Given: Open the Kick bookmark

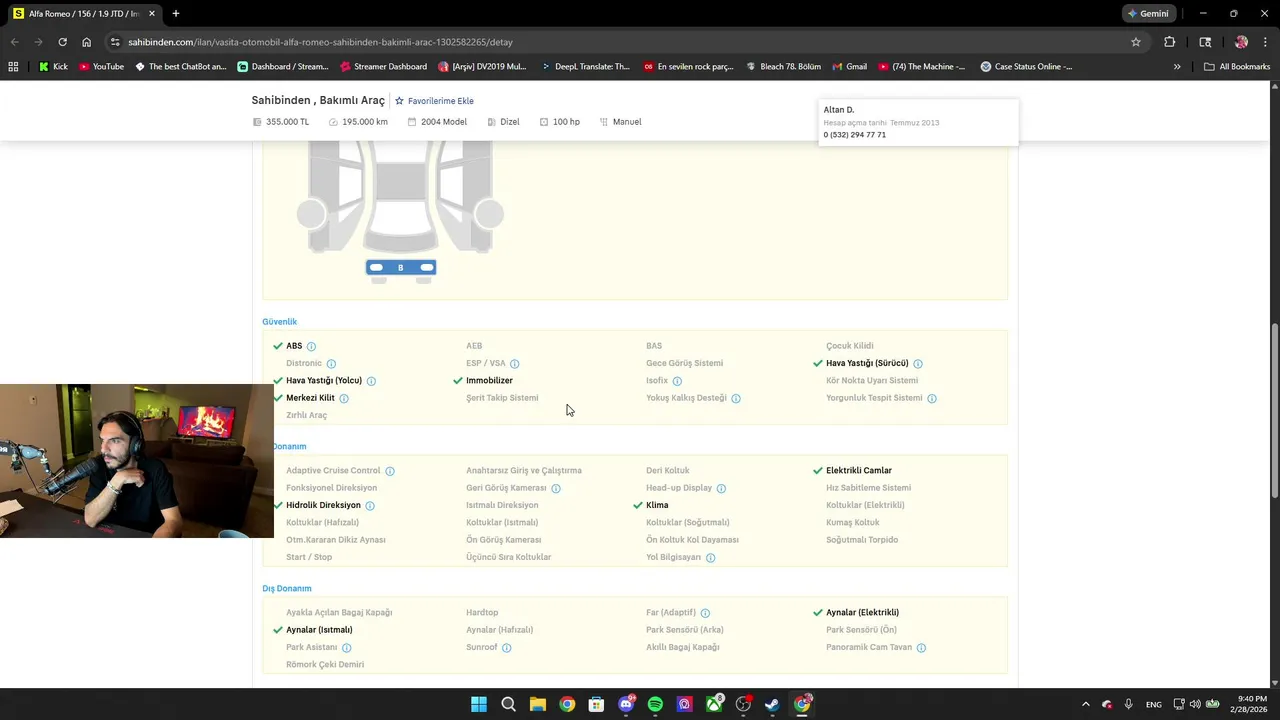Looking at the screenshot, I should click(53, 67).
